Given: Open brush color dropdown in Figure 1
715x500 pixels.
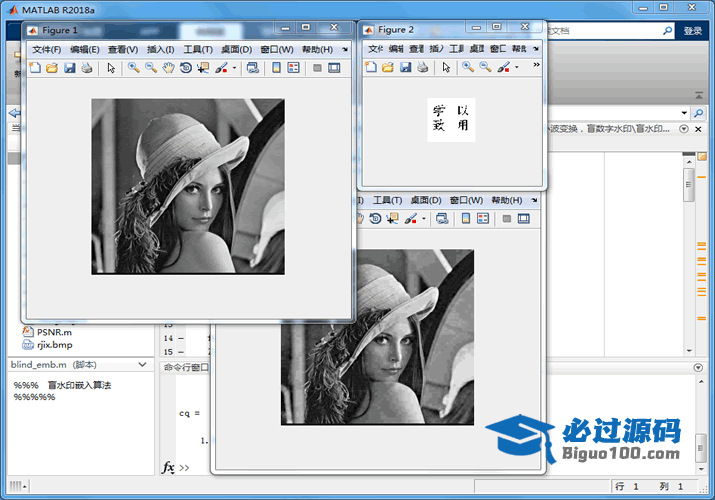Looking at the screenshot, I should (x=234, y=68).
